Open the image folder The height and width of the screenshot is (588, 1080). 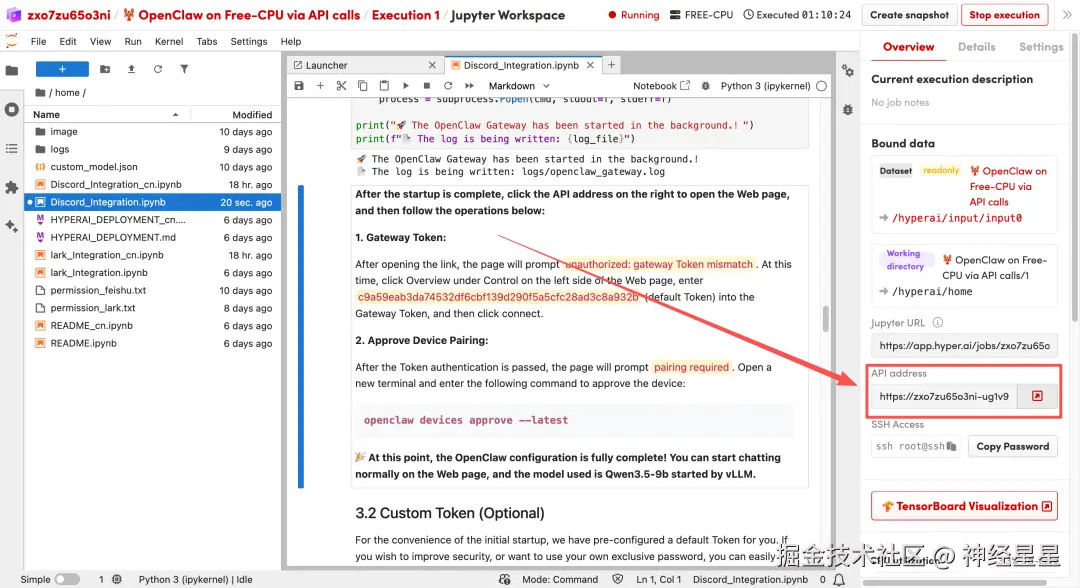tap(152, 132)
